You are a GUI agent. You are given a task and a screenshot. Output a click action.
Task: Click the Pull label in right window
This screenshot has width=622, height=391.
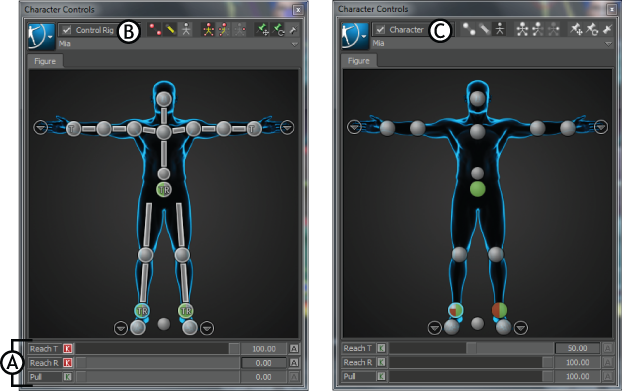point(349,376)
